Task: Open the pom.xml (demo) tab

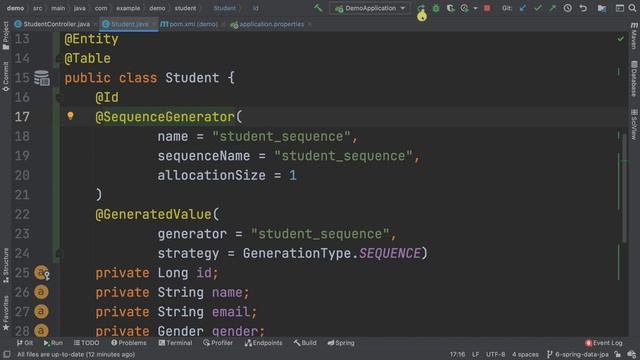Action: (189, 24)
